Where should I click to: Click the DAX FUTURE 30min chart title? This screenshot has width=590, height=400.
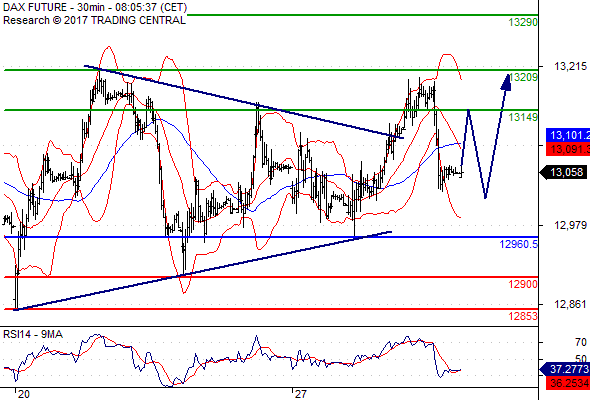(95, 7)
